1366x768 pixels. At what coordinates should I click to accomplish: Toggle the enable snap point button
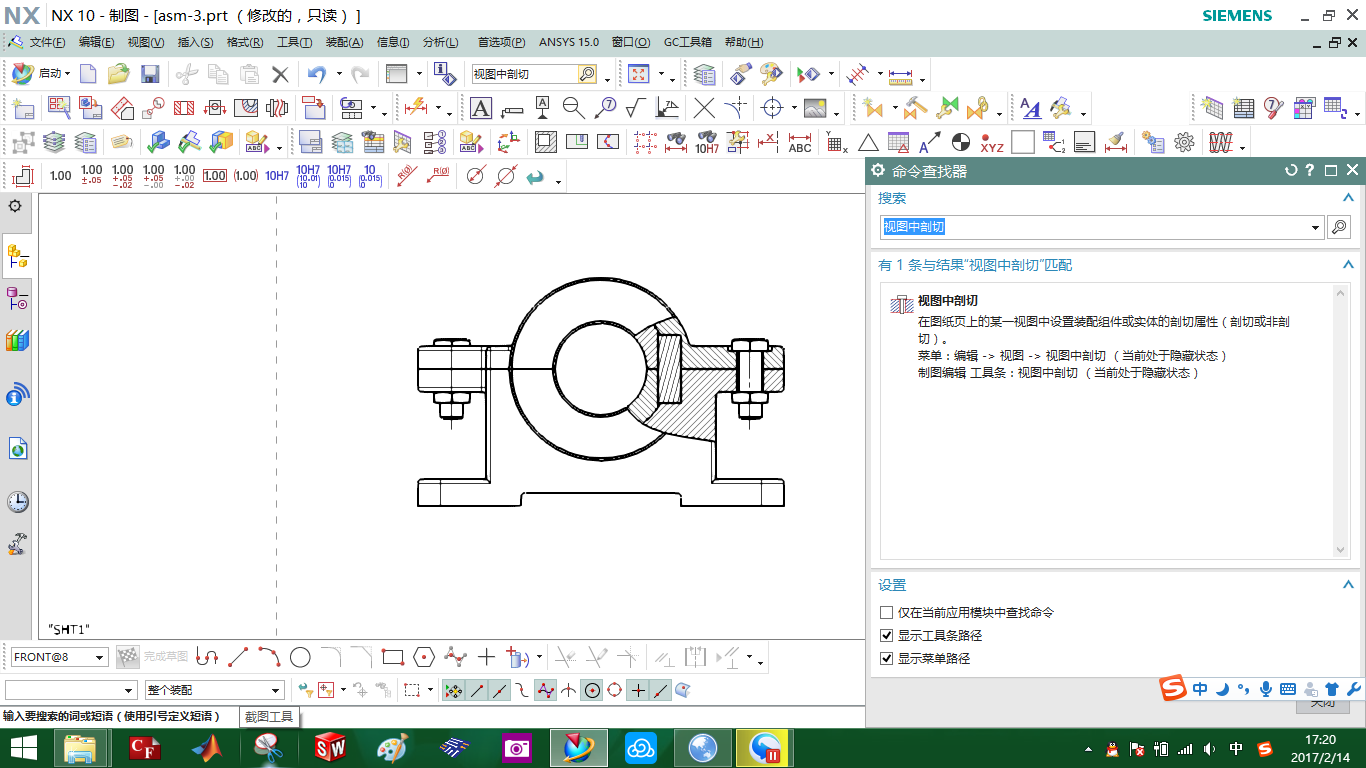tap(453, 690)
